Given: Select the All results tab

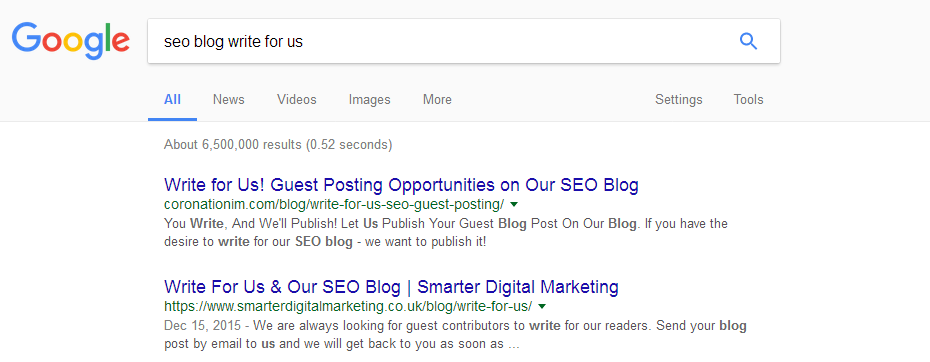Looking at the screenshot, I should coord(173,100).
